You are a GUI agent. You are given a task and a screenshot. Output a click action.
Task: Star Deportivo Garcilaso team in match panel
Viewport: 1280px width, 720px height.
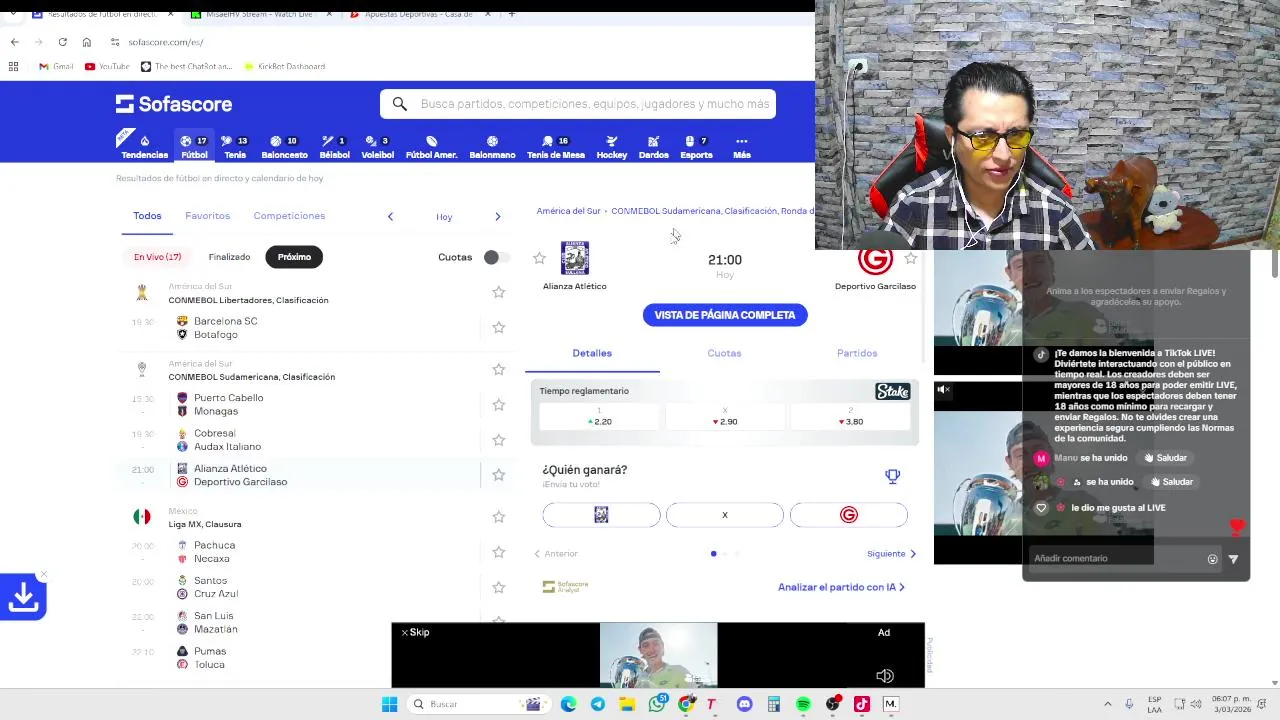(910, 258)
